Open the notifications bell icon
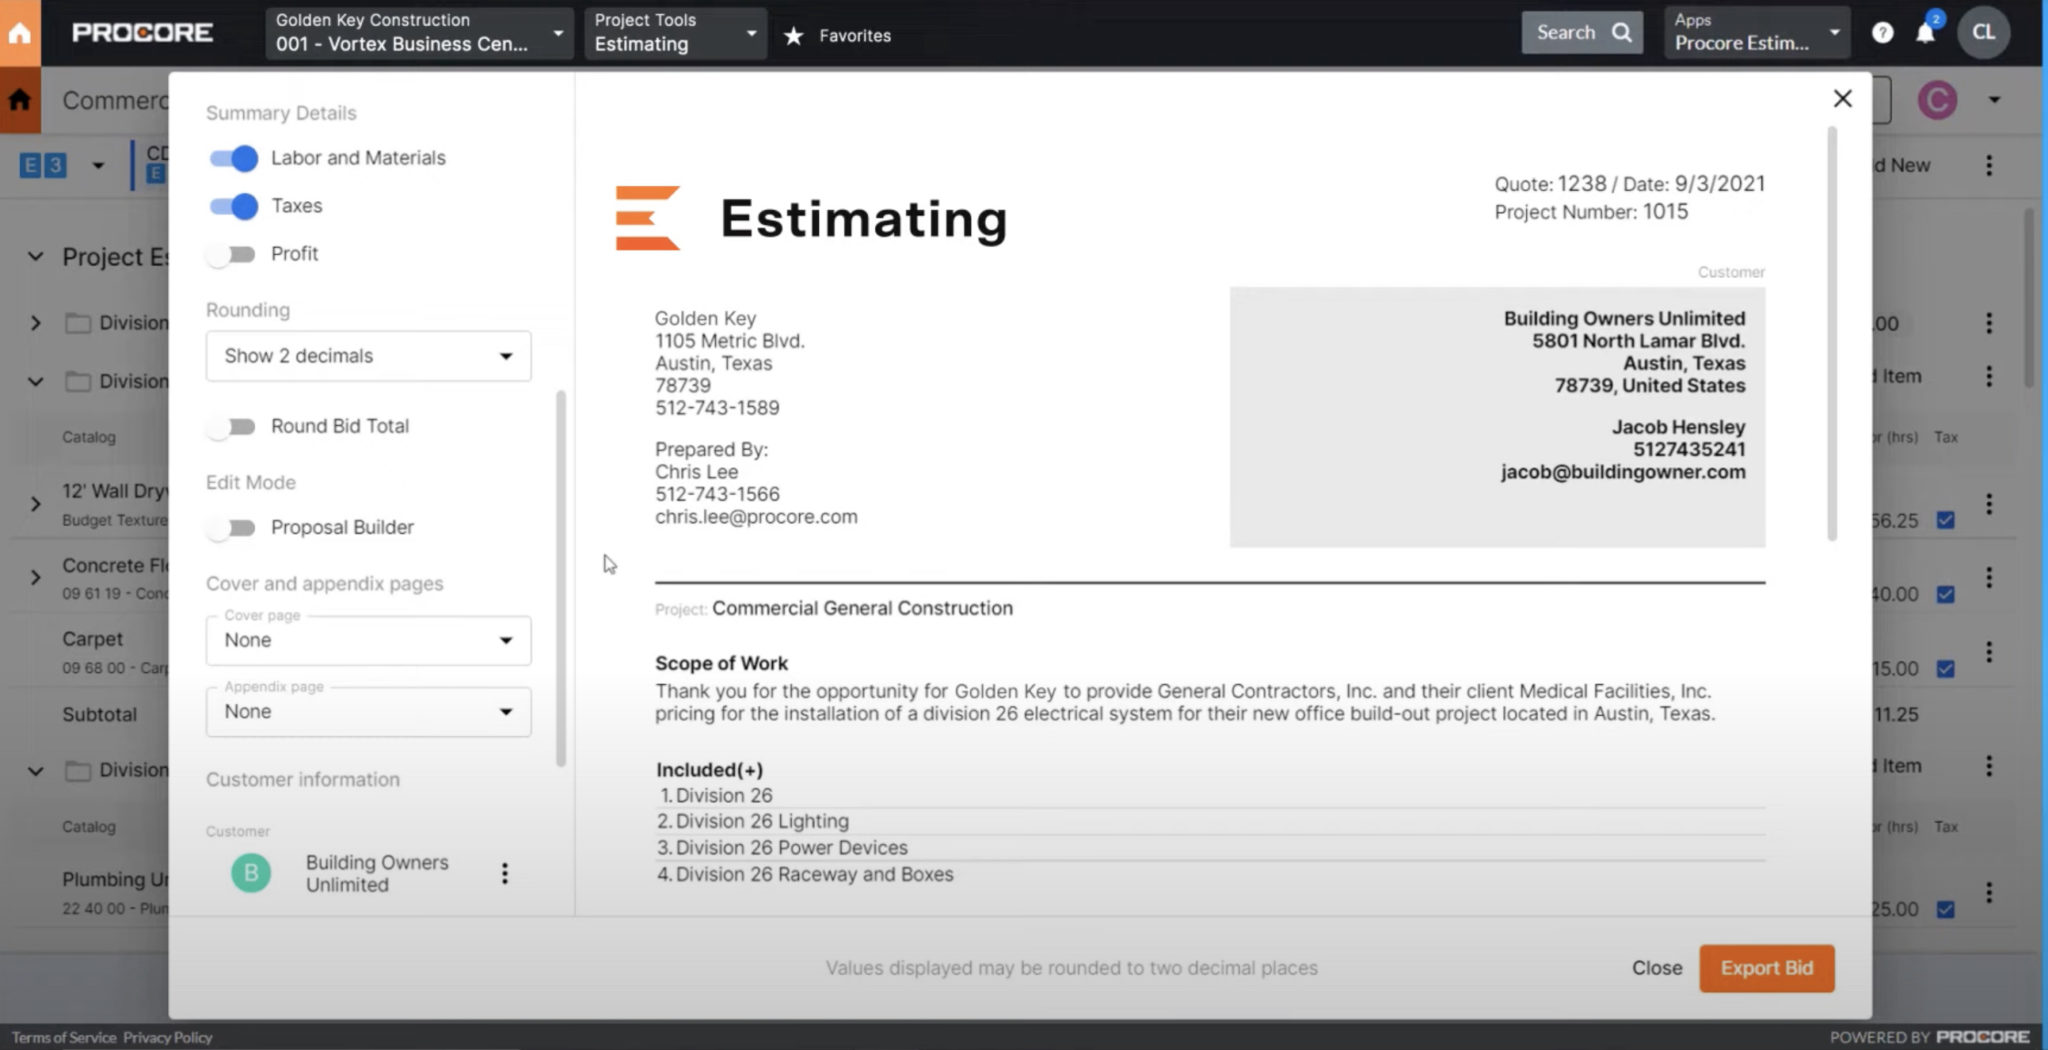The height and width of the screenshot is (1050, 2048). [1925, 32]
